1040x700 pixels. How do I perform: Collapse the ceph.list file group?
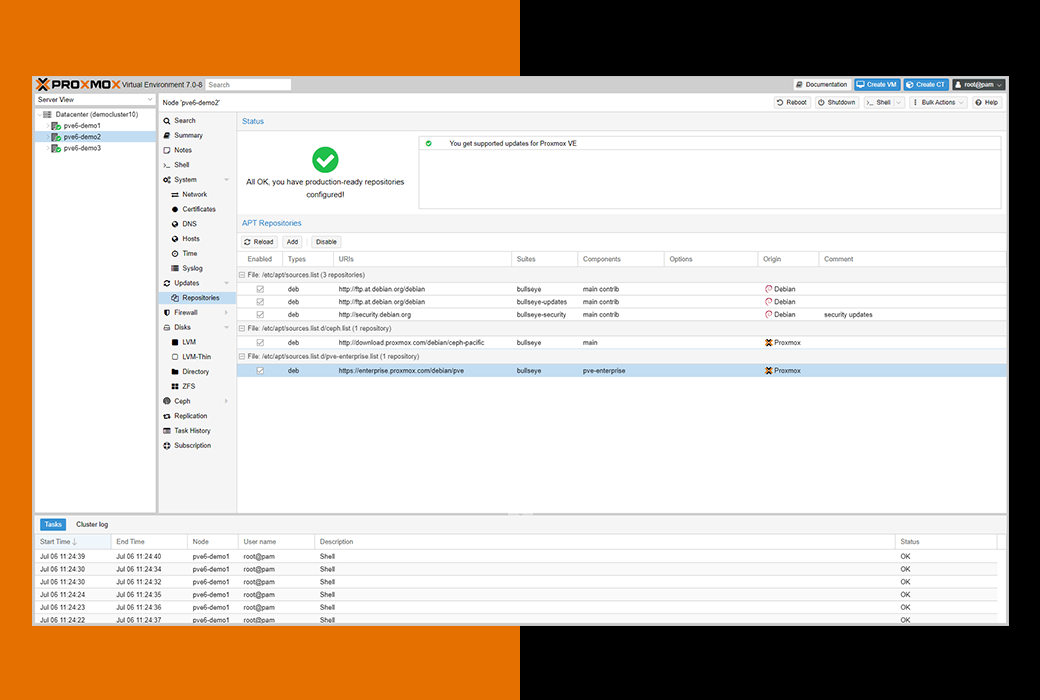(242, 328)
